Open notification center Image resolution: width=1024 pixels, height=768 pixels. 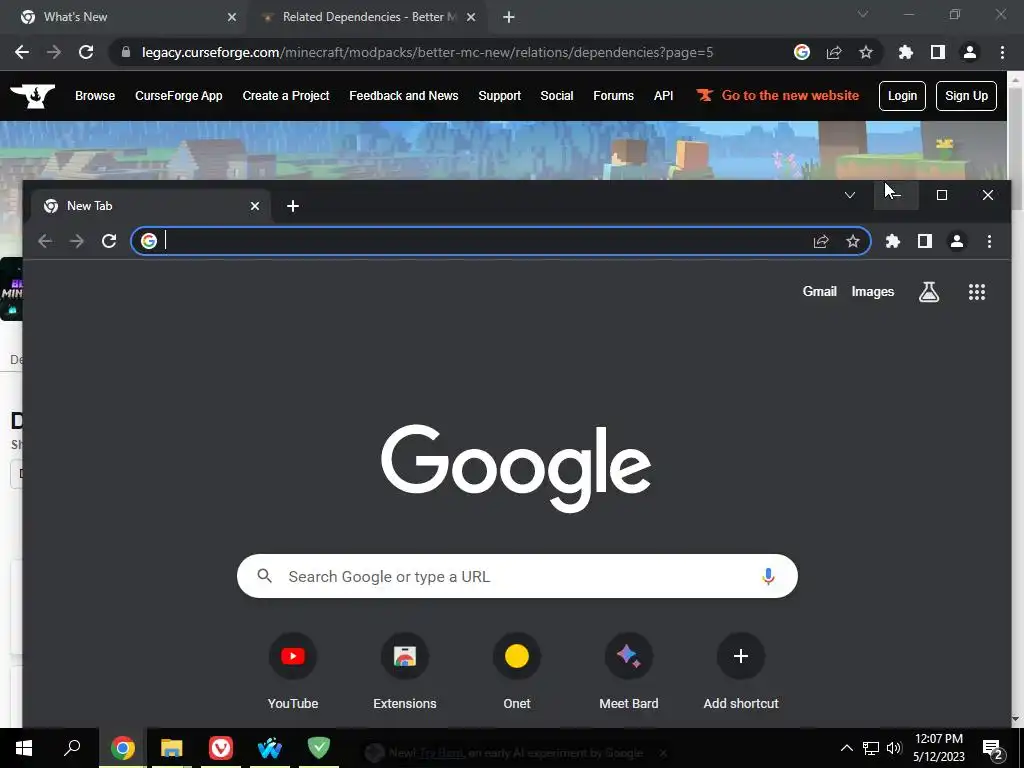(993, 748)
